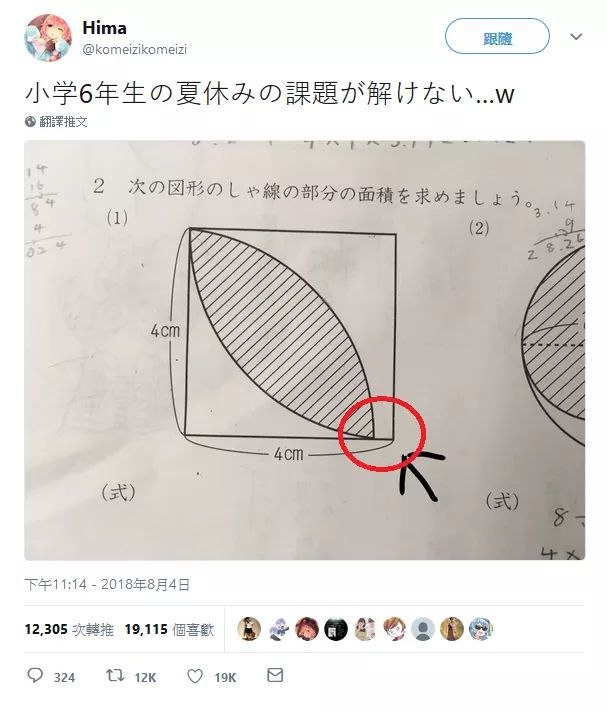
Task: Open Hima's profile avatar
Action: (48, 37)
